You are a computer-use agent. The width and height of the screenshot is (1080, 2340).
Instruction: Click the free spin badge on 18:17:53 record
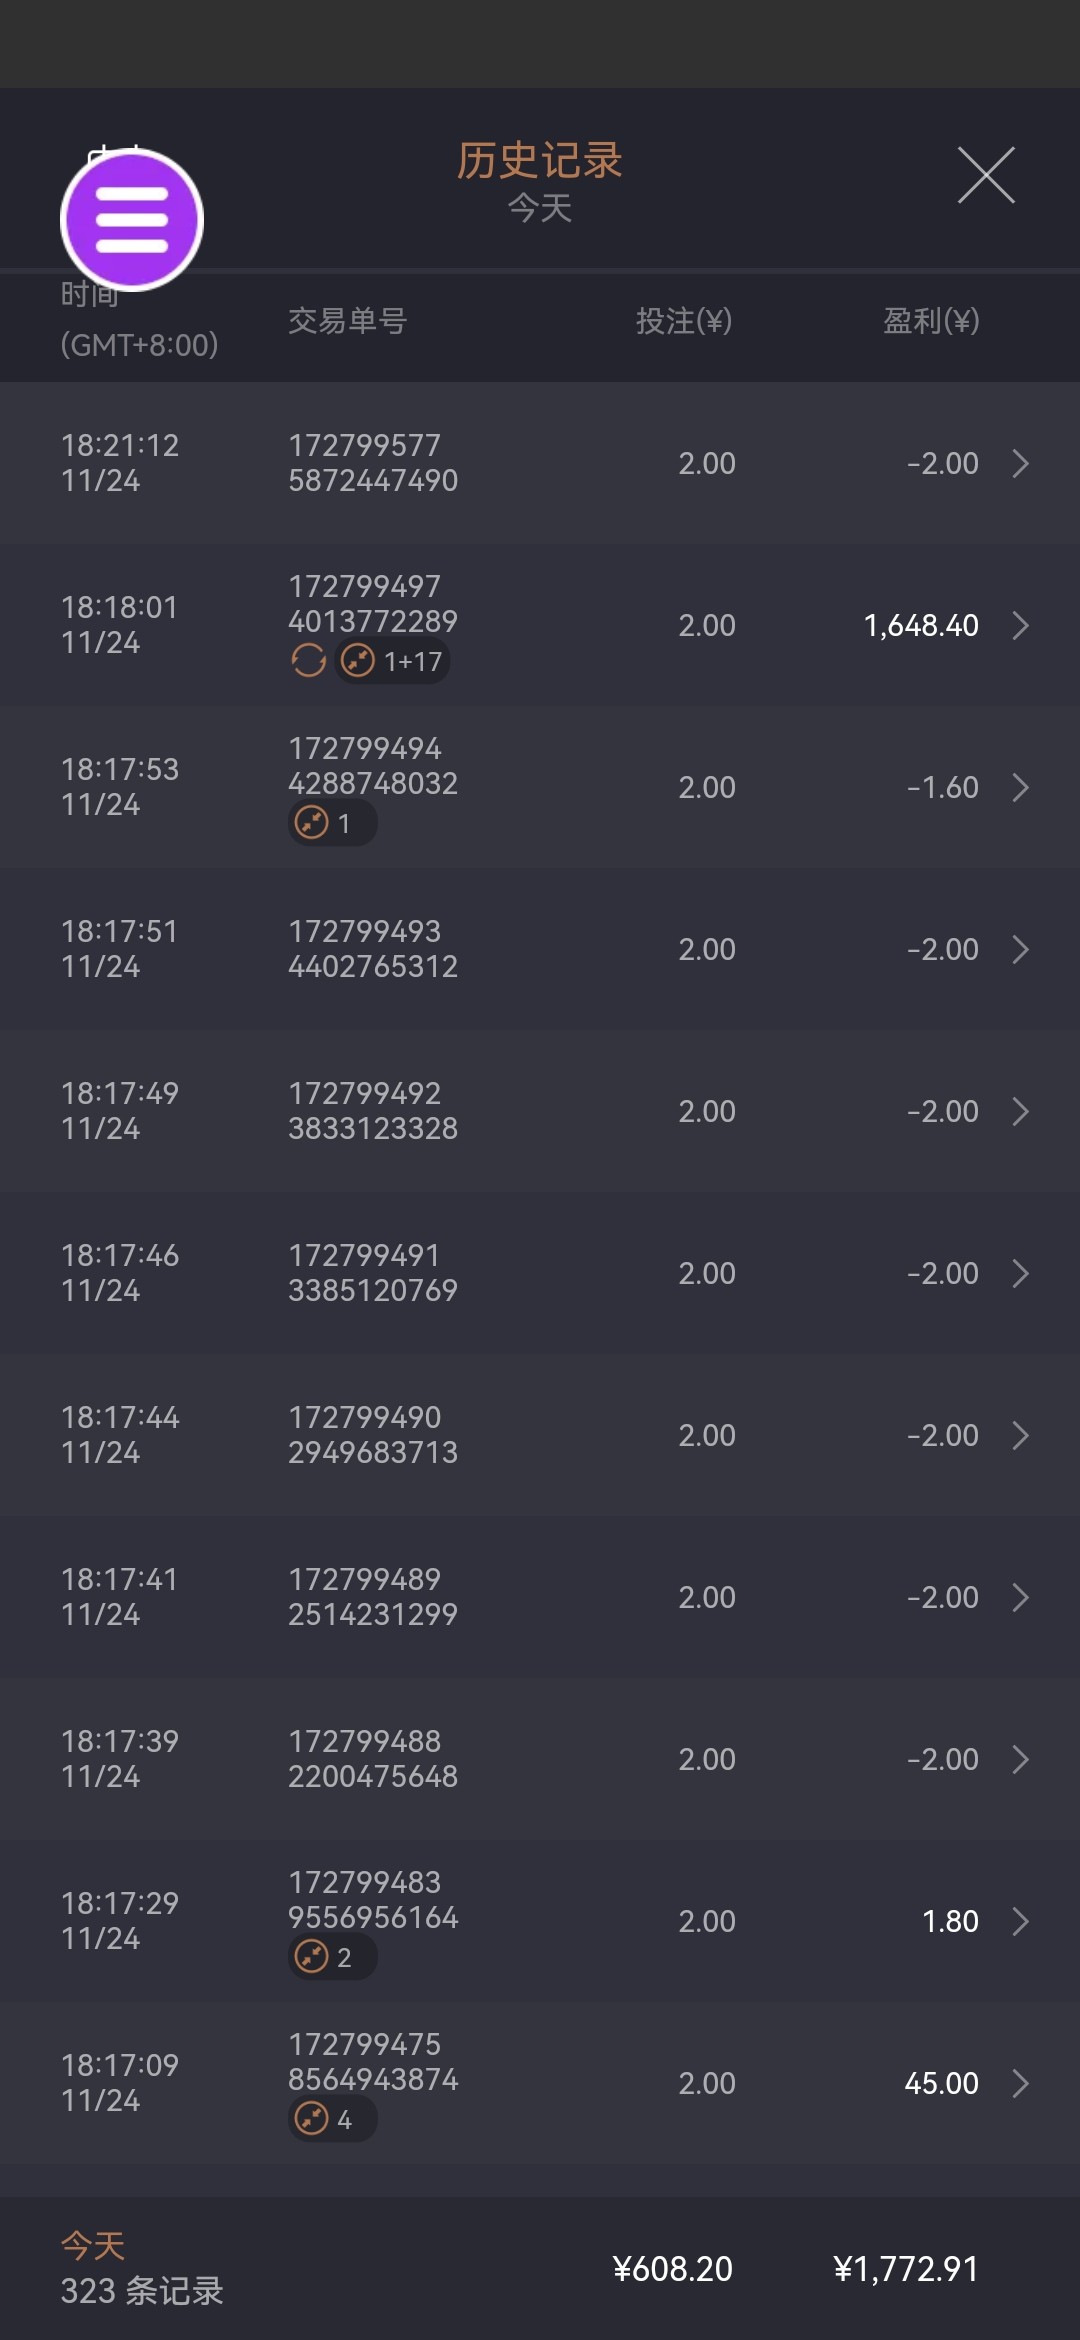[x=331, y=823]
